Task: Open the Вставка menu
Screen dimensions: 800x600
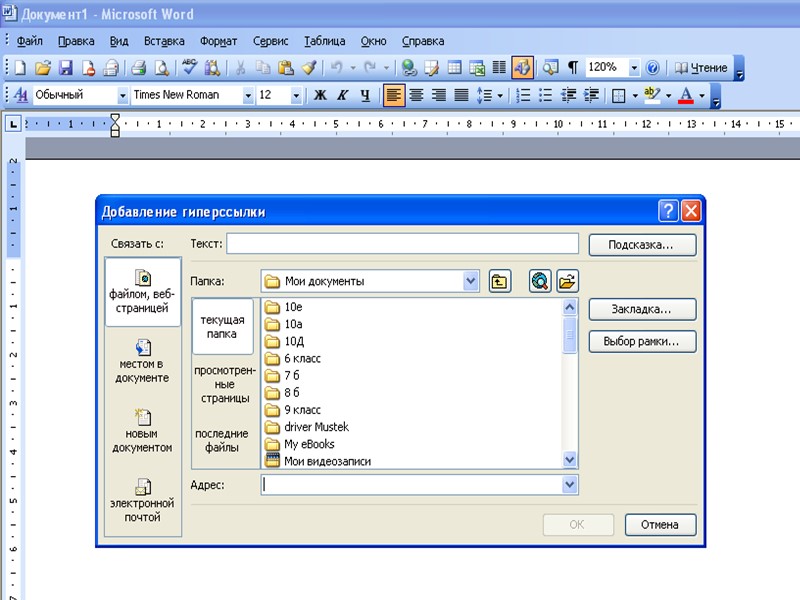Action: 164,41
